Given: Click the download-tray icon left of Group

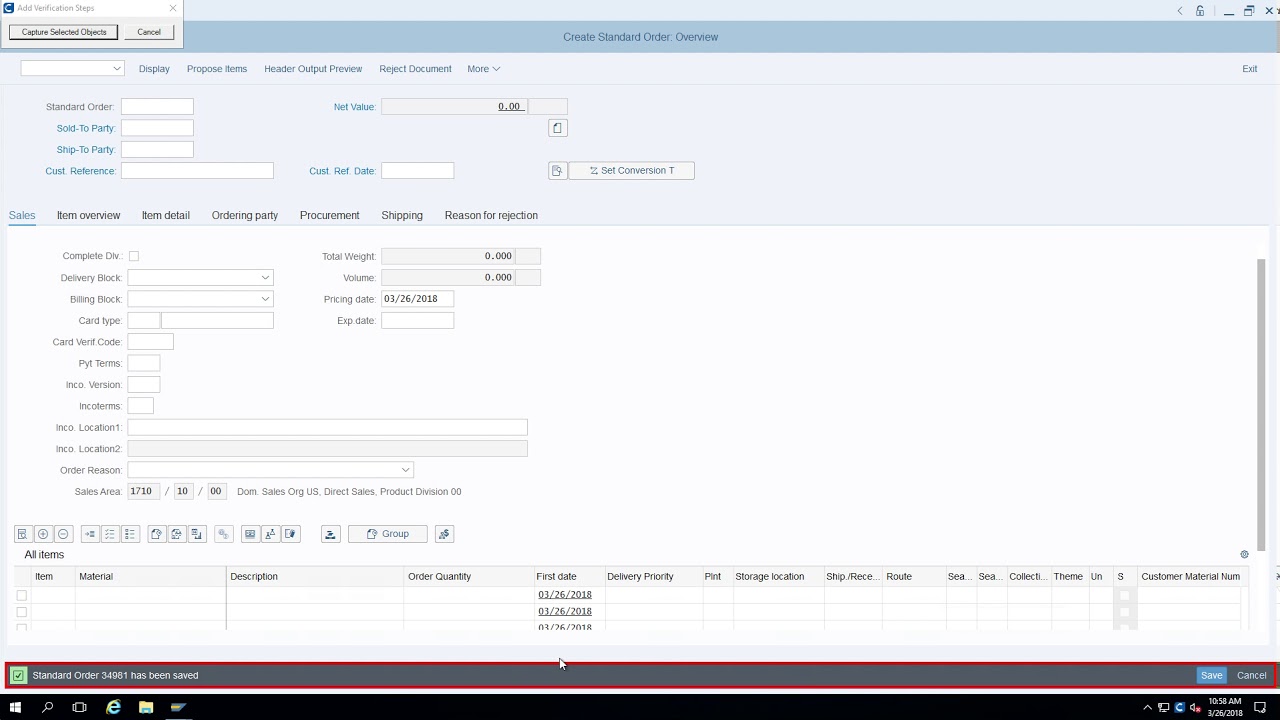Looking at the screenshot, I should point(330,534).
